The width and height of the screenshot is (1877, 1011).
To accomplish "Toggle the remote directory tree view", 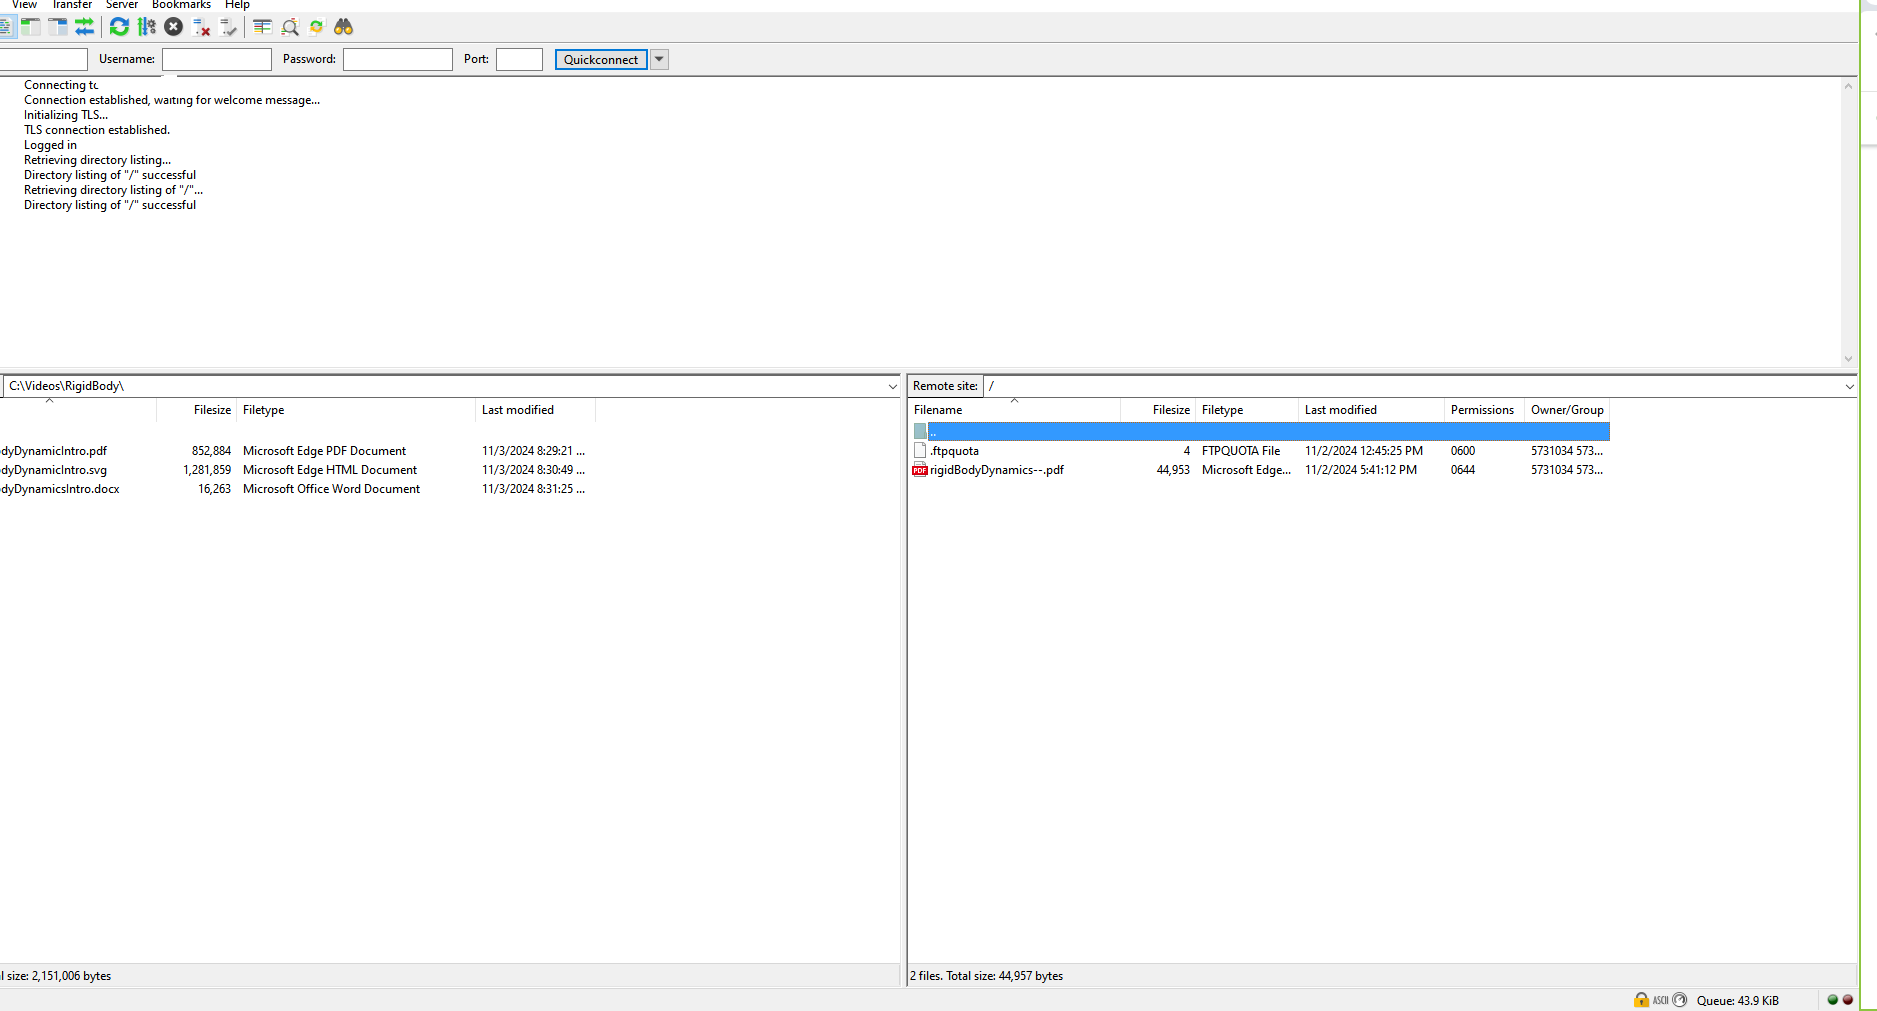I will (x=58, y=27).
